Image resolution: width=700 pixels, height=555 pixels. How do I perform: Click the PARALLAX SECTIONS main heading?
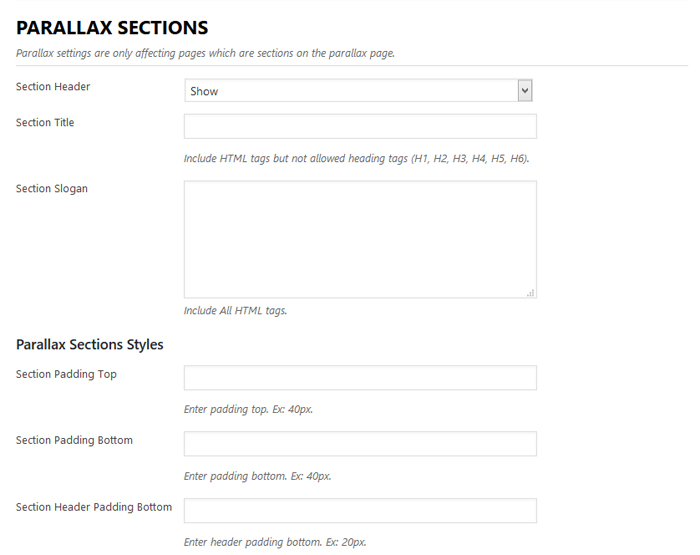[x=112, y=28]
